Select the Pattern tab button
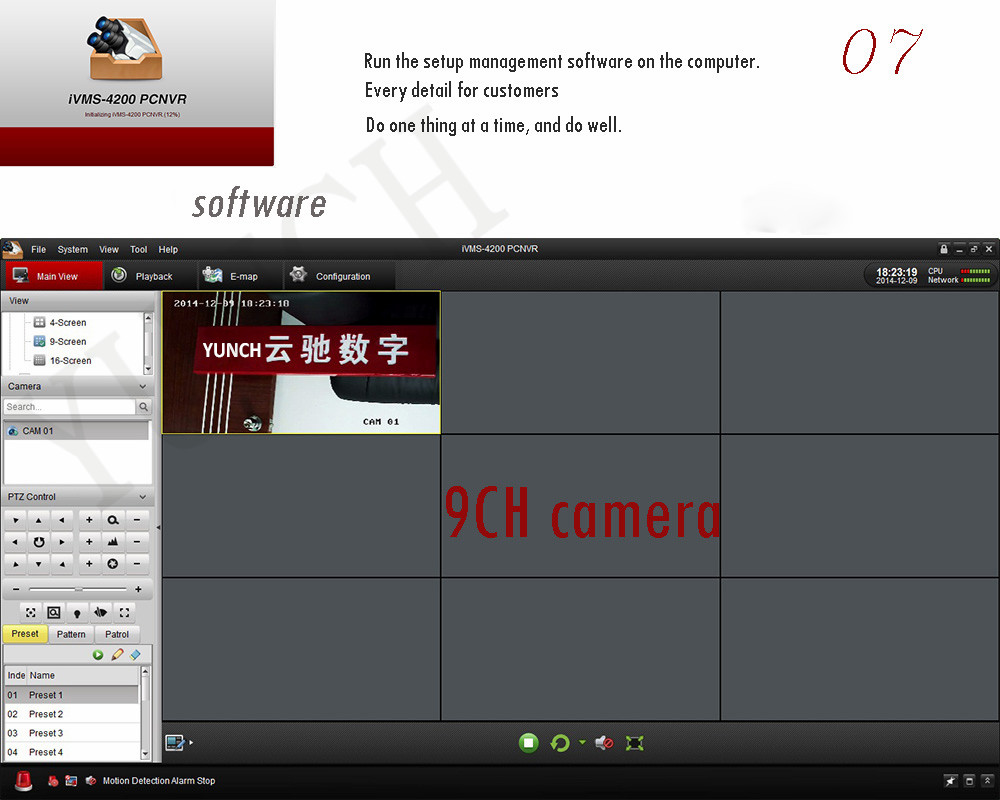Viewport: 1000px width, 800px height. [71, 634]
